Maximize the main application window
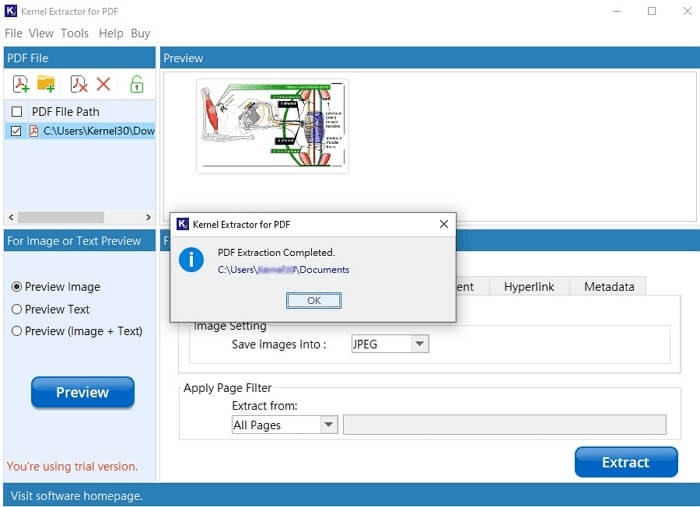 652,11
